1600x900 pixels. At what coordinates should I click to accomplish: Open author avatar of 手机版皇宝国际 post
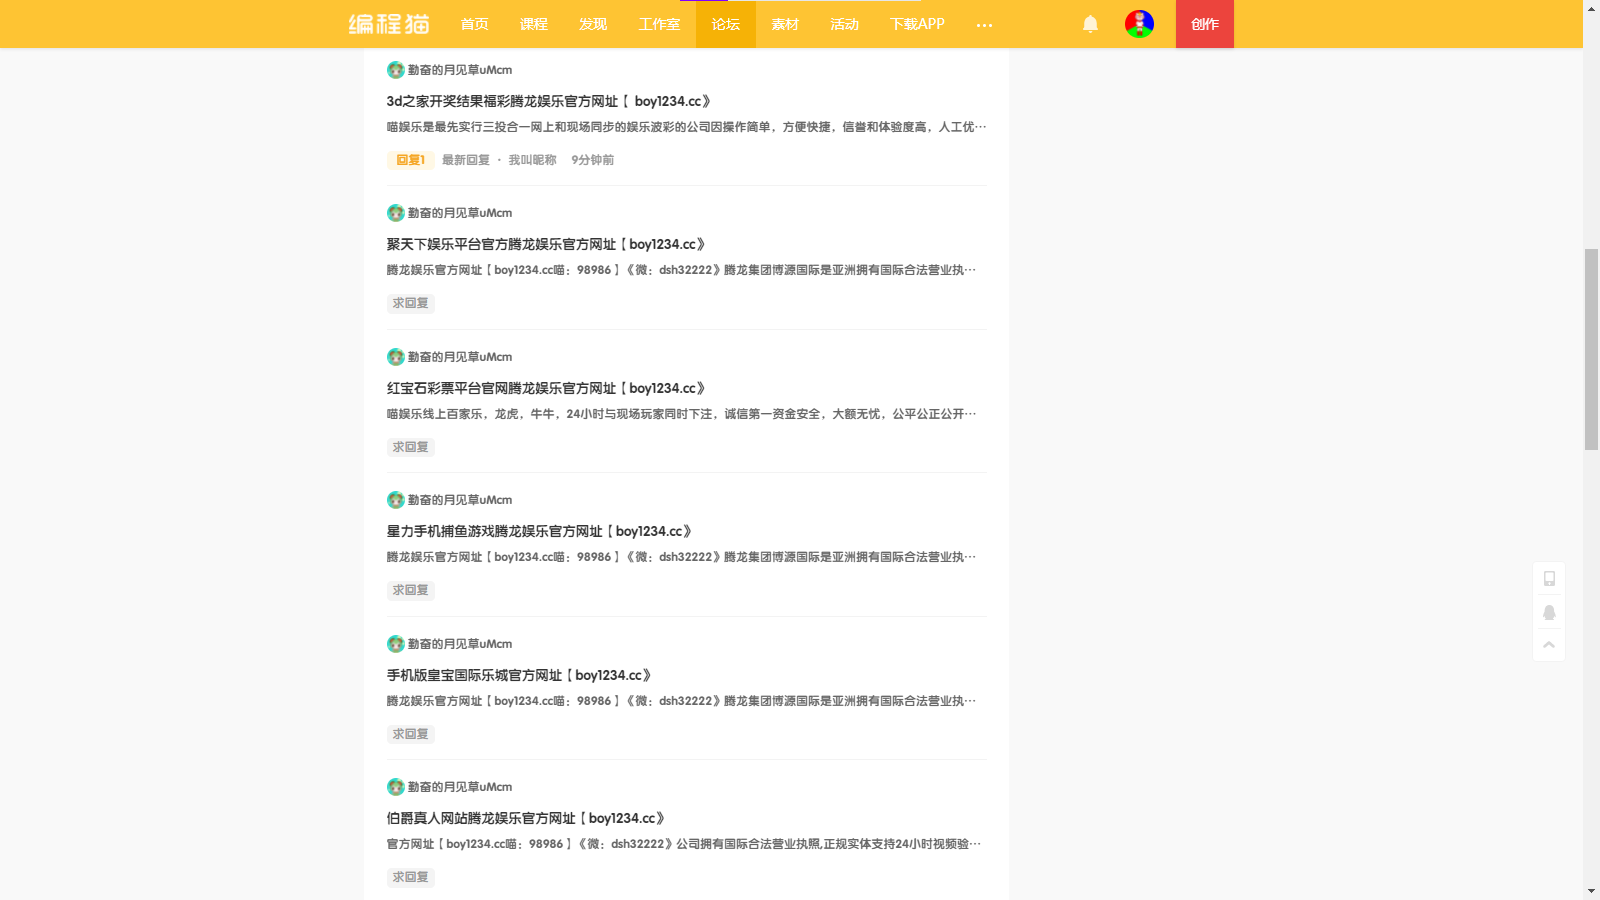(x=396, y=644)
